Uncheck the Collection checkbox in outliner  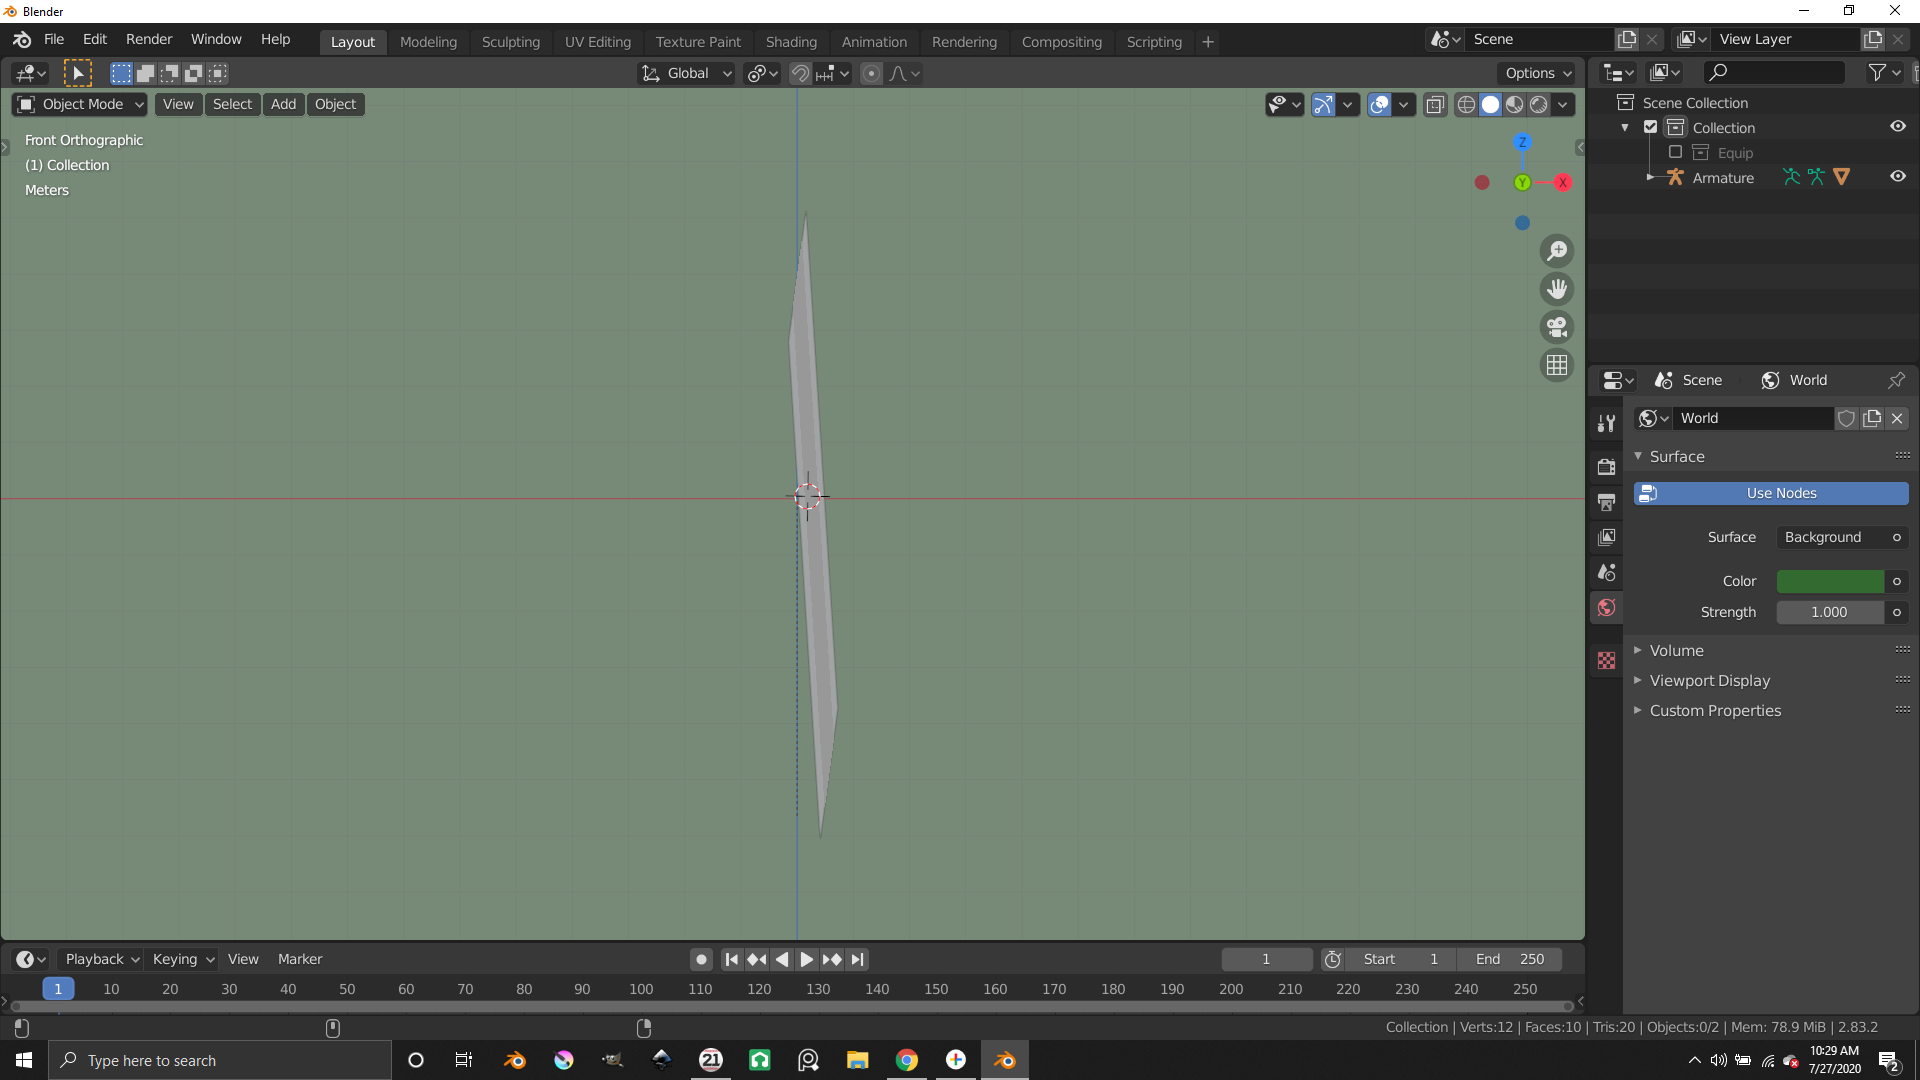point(1651,128)
